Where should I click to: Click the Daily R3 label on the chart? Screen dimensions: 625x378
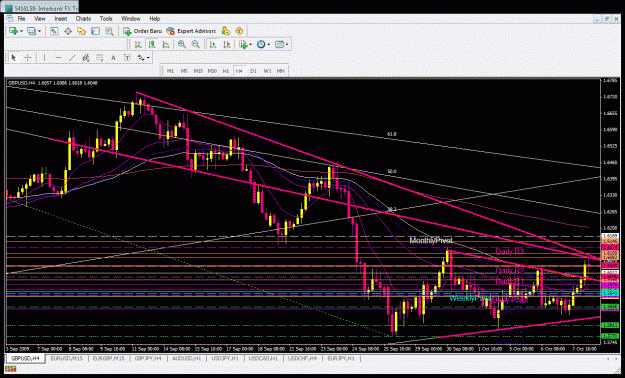510,251
